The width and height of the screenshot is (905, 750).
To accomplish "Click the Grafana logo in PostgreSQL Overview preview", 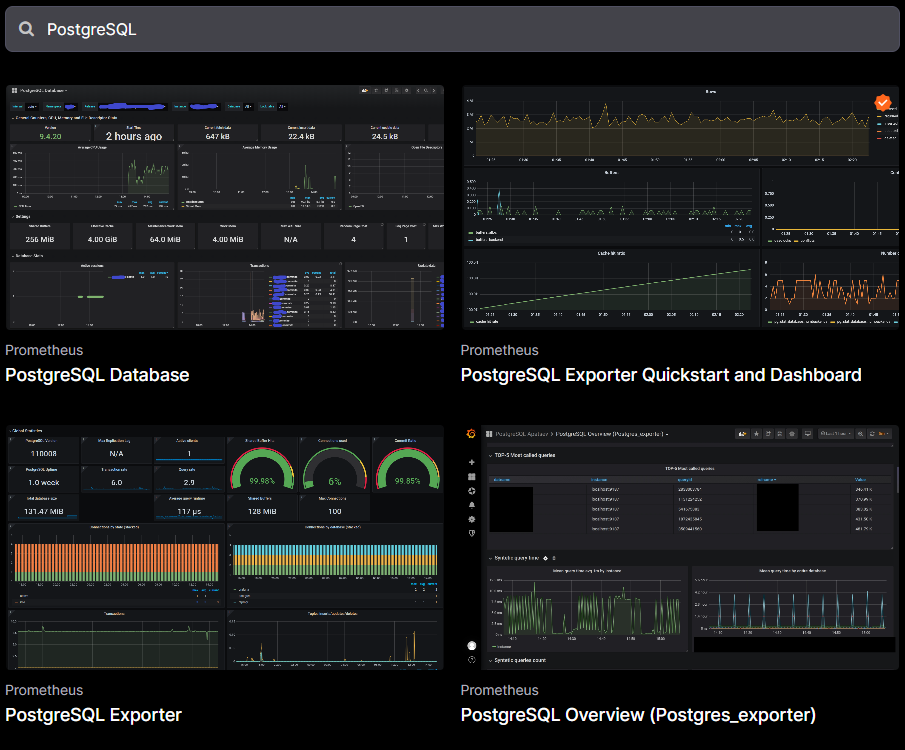I will click(471, 434).
